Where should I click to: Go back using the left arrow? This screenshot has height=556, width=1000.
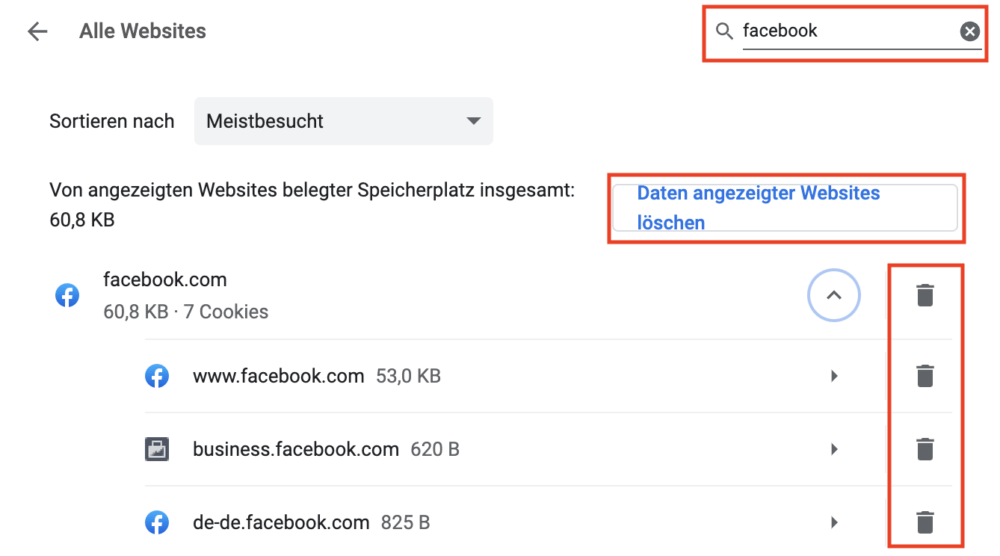point(38,31)
